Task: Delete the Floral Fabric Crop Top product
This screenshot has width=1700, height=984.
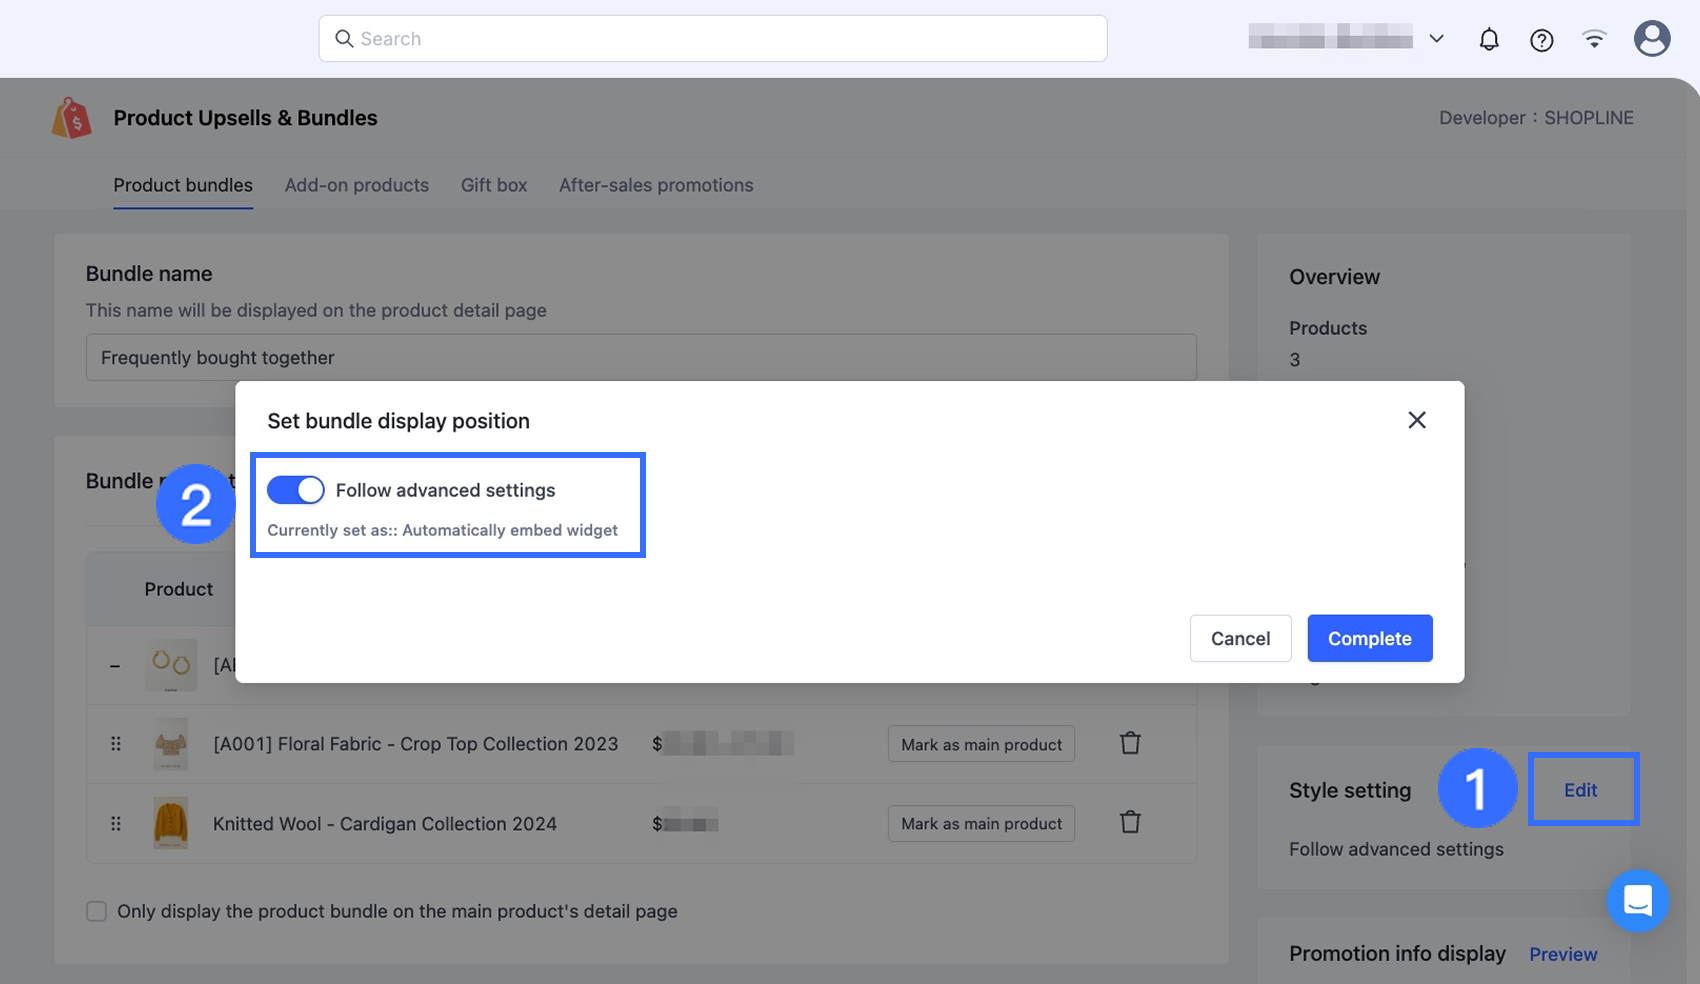Action: coord(1130,743)
